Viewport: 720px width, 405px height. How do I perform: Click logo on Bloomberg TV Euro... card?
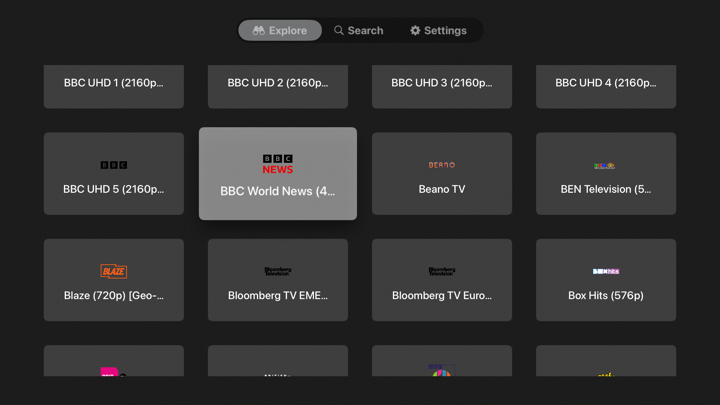coord(442,271)
